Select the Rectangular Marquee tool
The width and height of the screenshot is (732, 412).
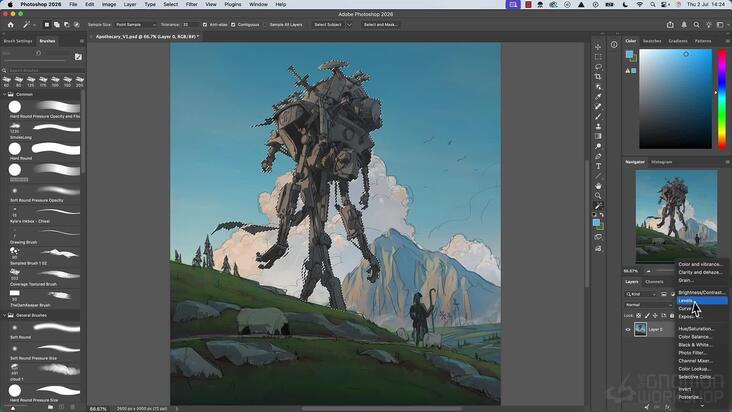click(598, 57)
